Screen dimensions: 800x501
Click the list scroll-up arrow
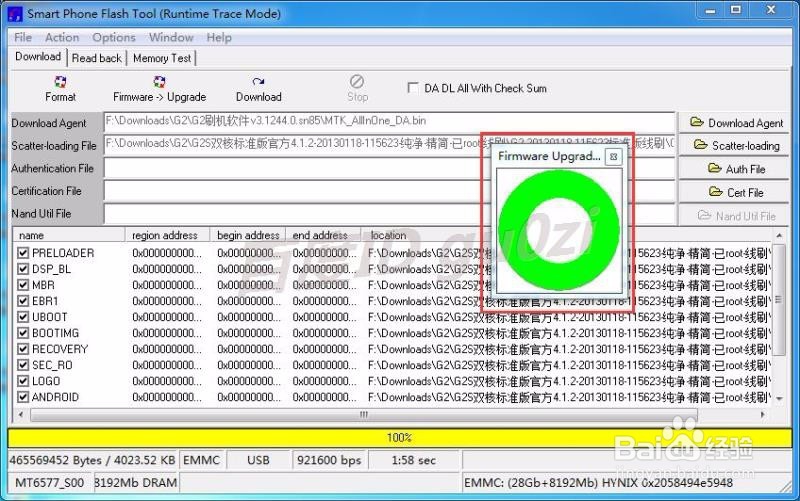pyautogui.click(x=779, y=235)
